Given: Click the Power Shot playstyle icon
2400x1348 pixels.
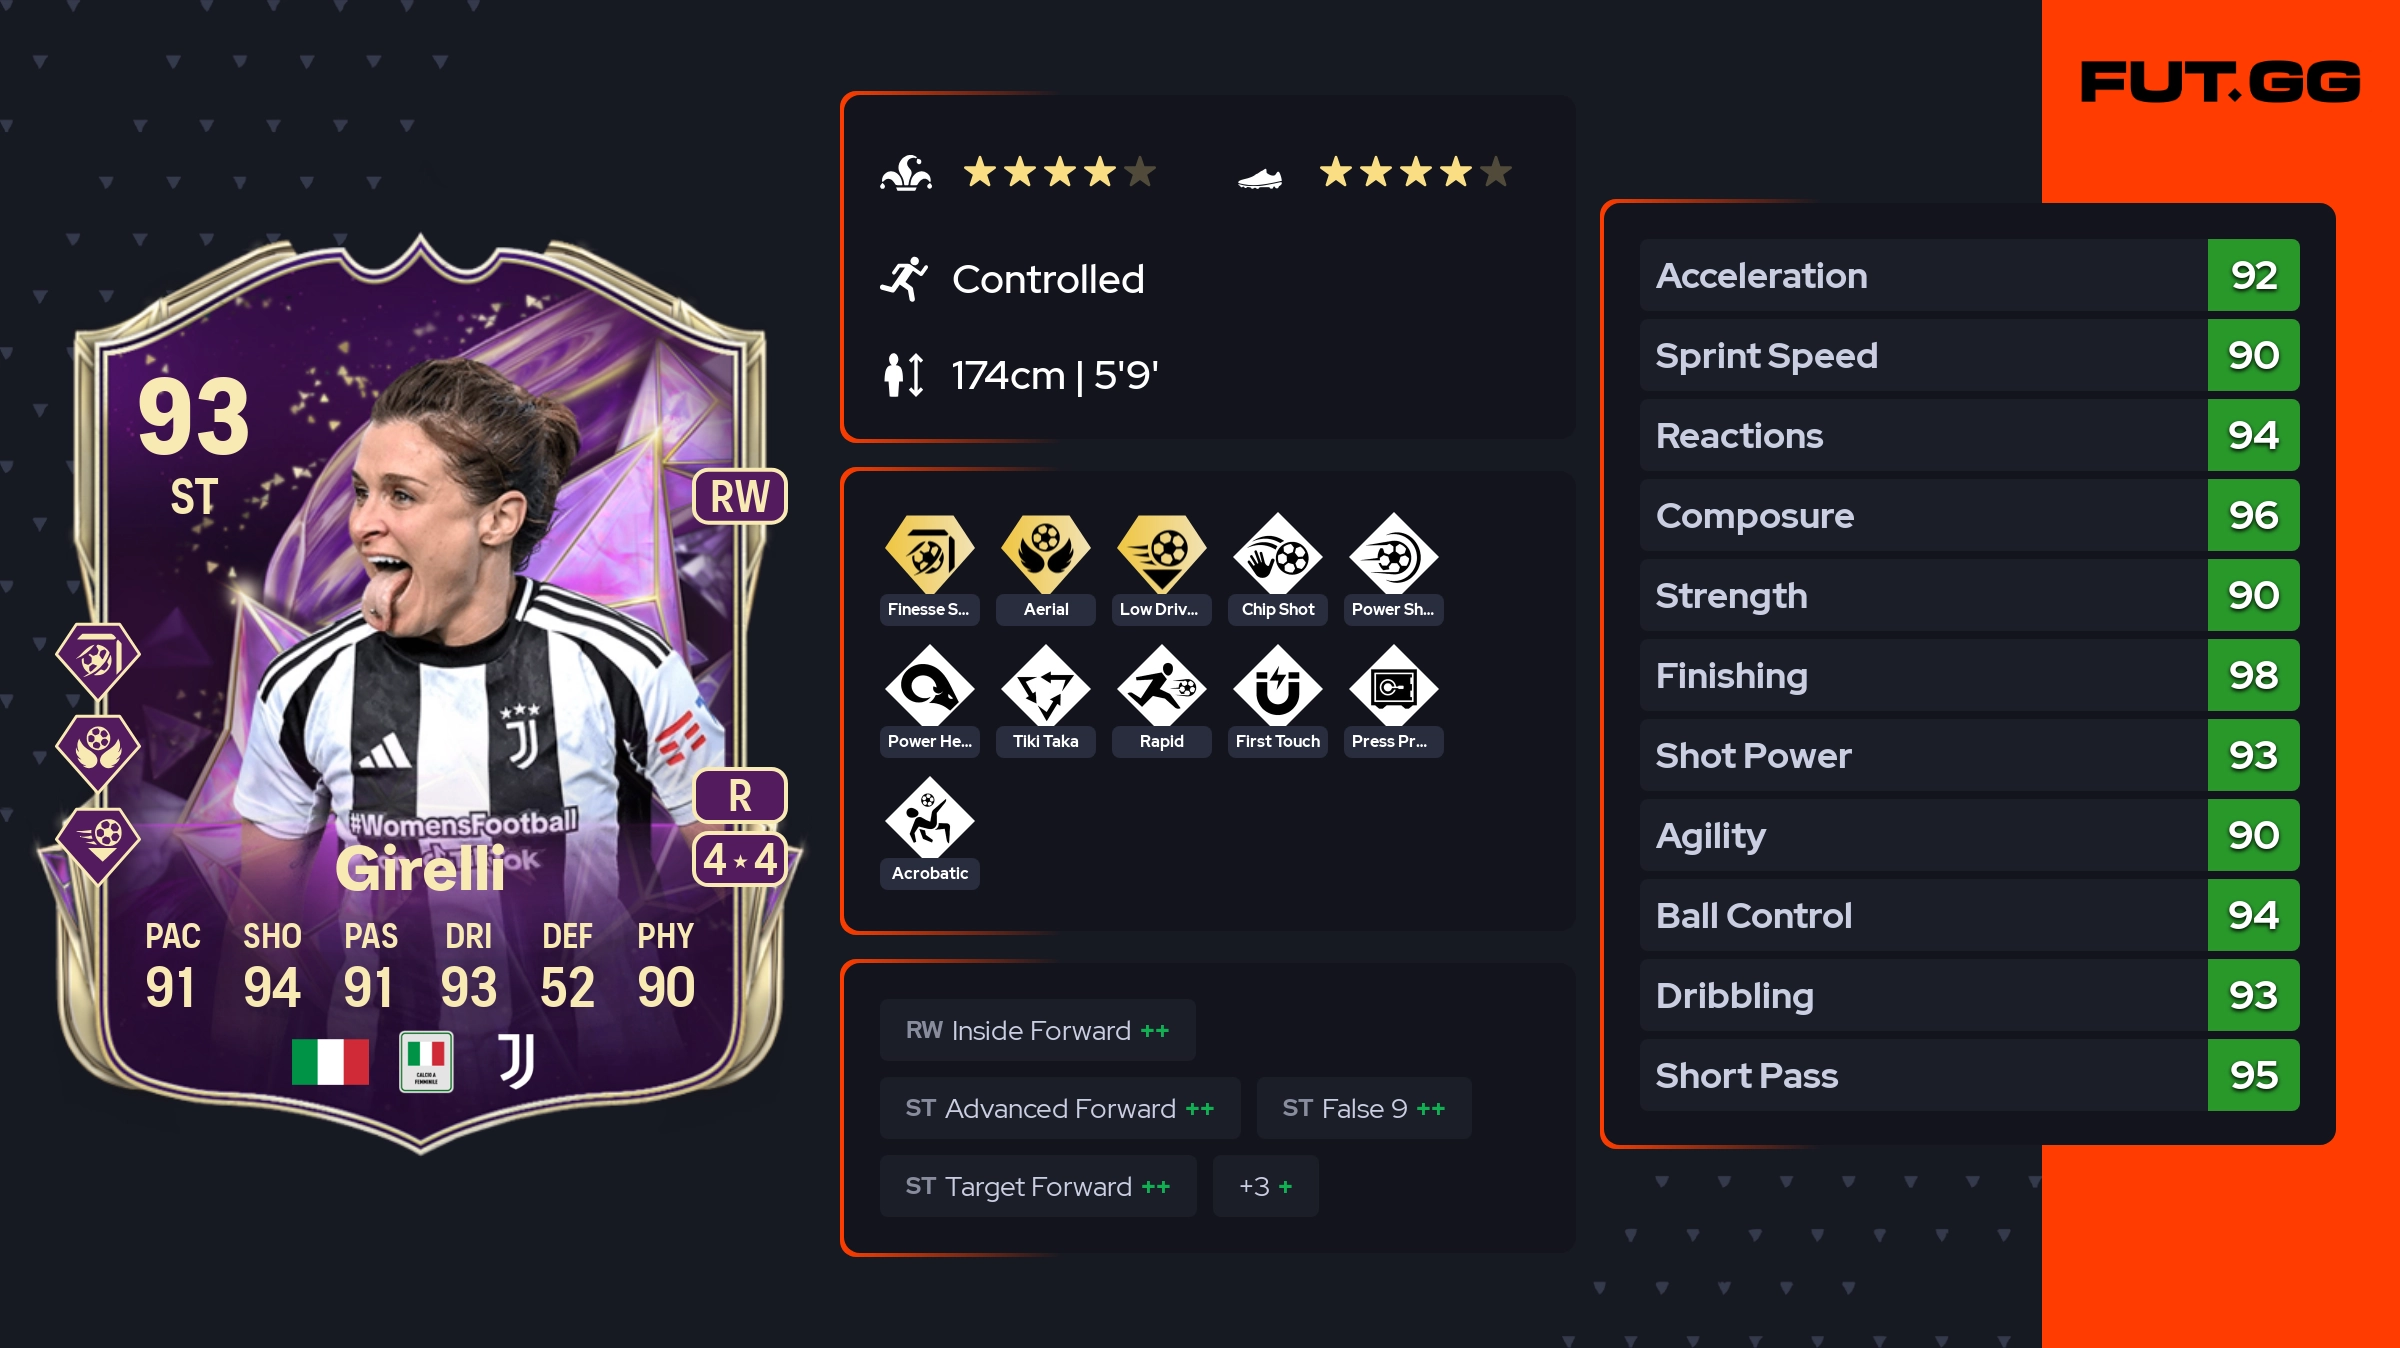Looking at the screenshot, I should pos(1394,555).
